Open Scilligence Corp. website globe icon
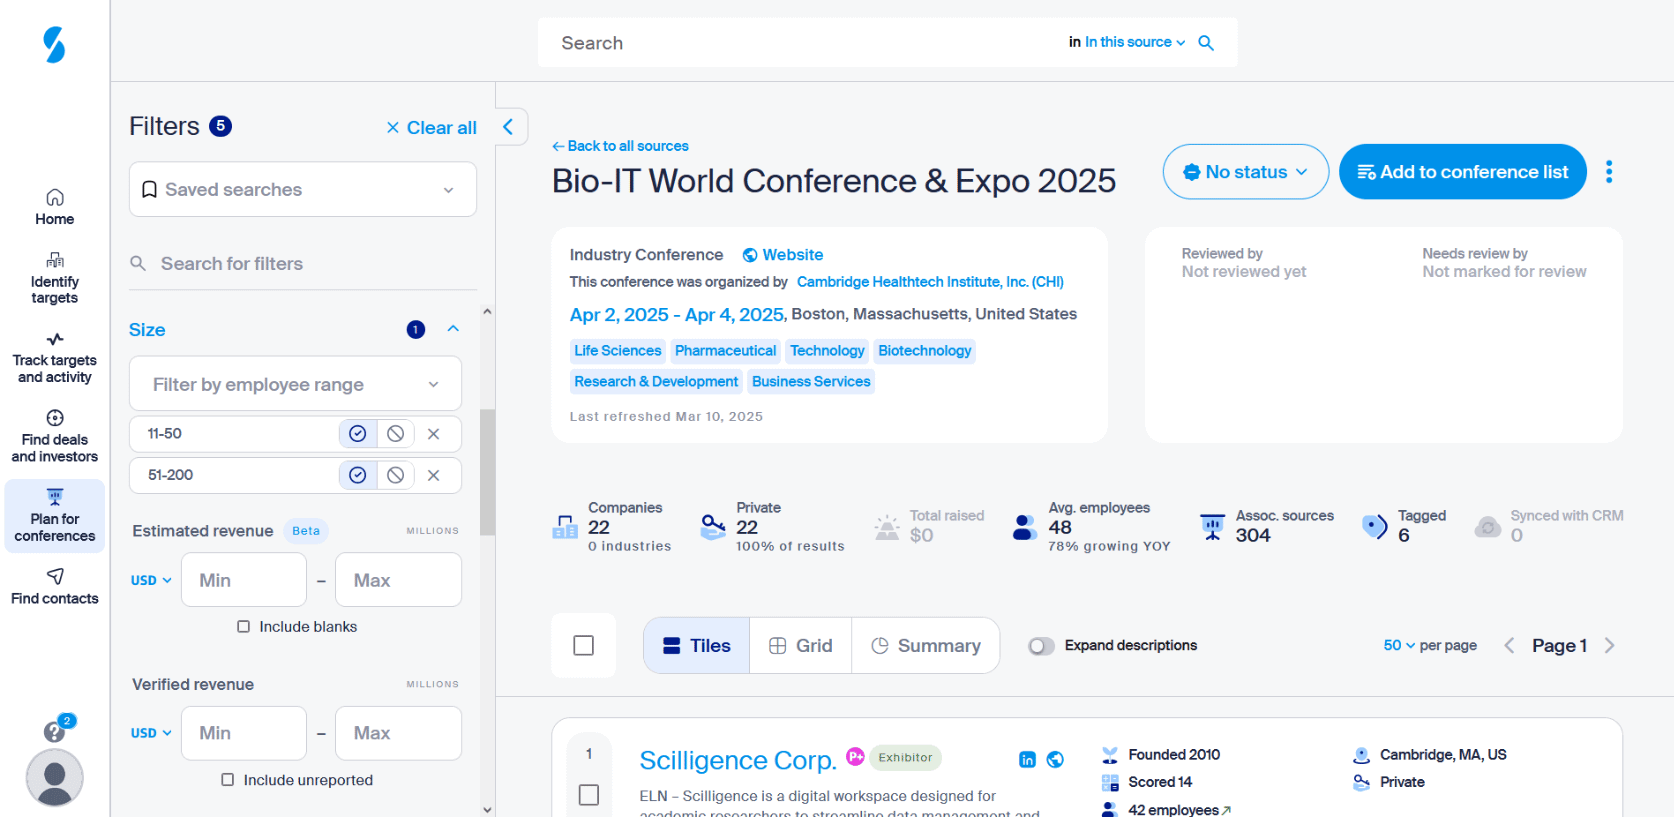 [1055, 760]
